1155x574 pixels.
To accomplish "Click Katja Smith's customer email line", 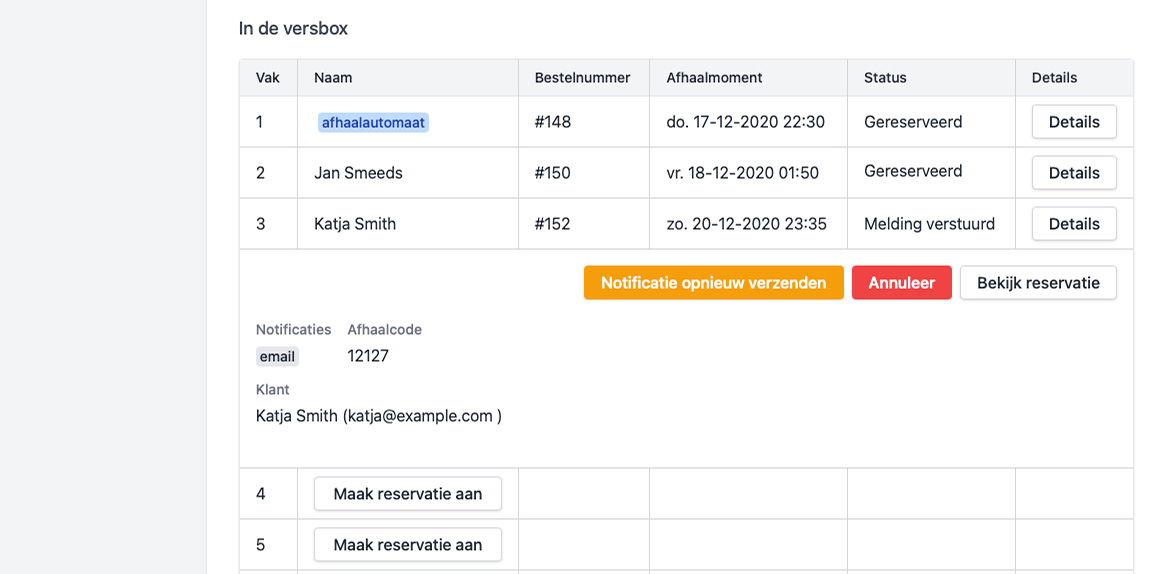I will (x=379, y=416).
